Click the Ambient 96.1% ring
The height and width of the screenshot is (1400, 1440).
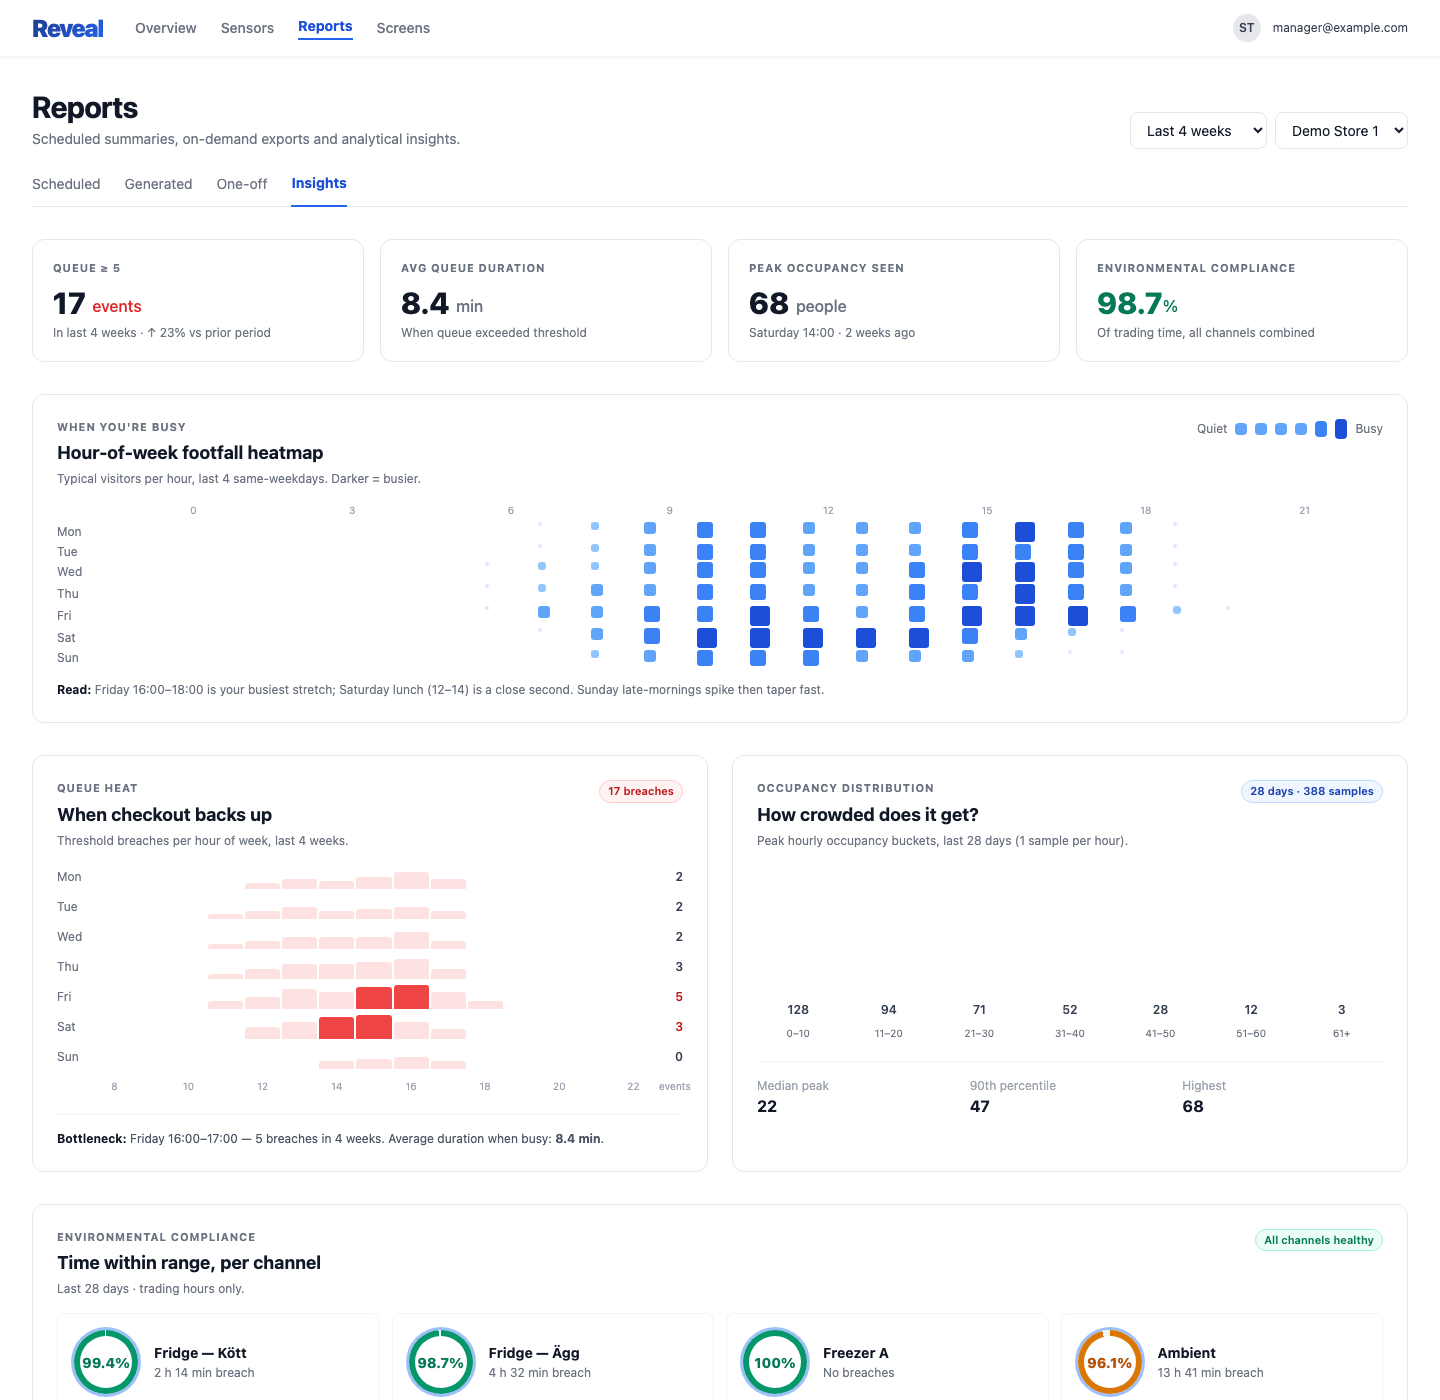(x=1110, y=1362)
